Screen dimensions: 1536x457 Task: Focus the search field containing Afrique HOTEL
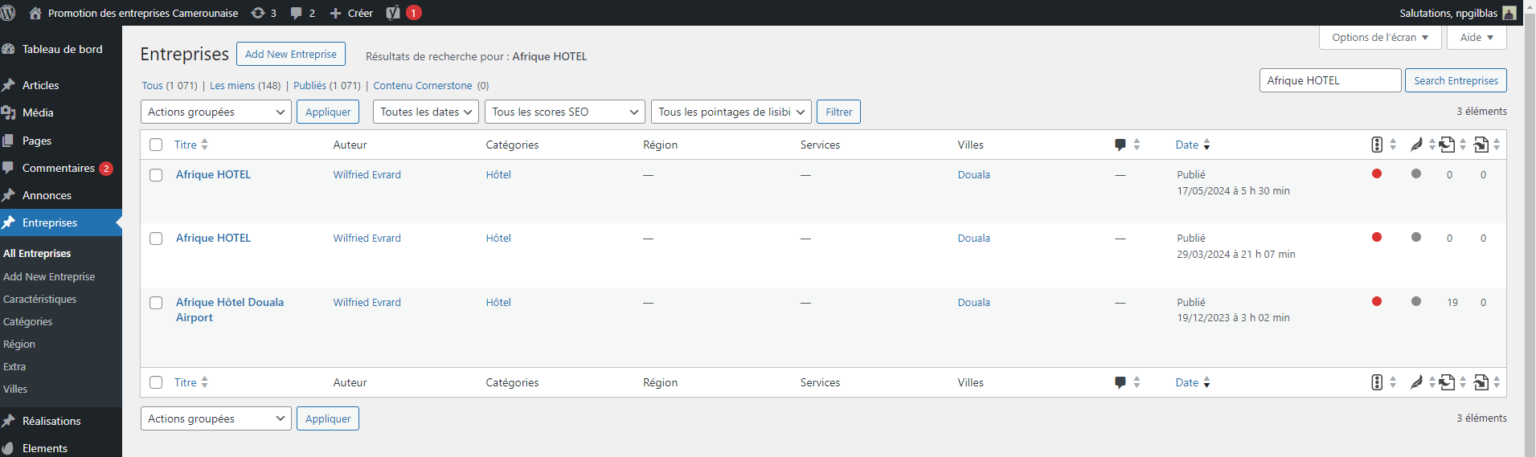pyautogui.click(x=1330, y=81)
